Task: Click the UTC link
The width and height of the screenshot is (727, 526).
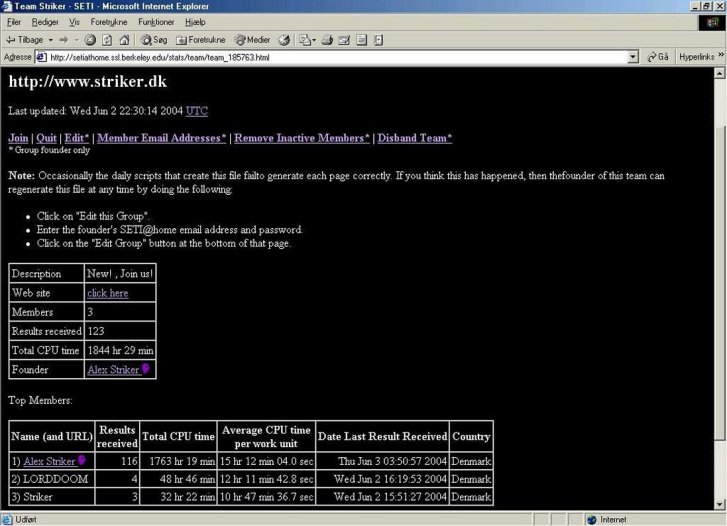Action: tap(197, 111)
